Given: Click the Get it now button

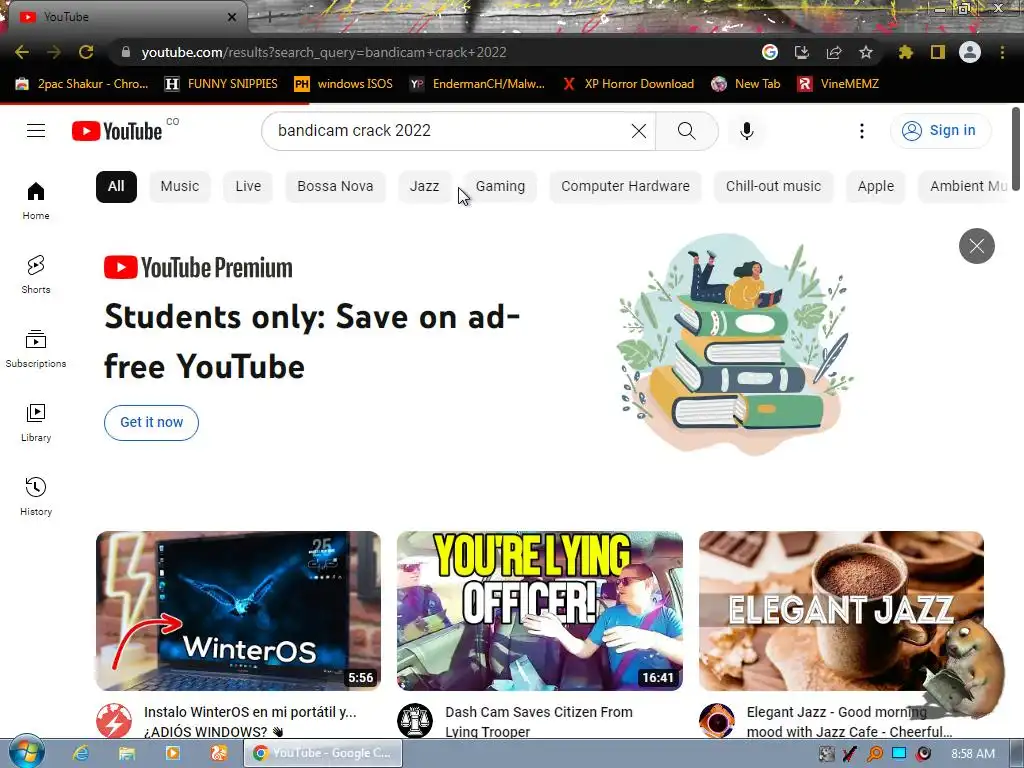Looking at the screenshot, I should coord(152,423).
